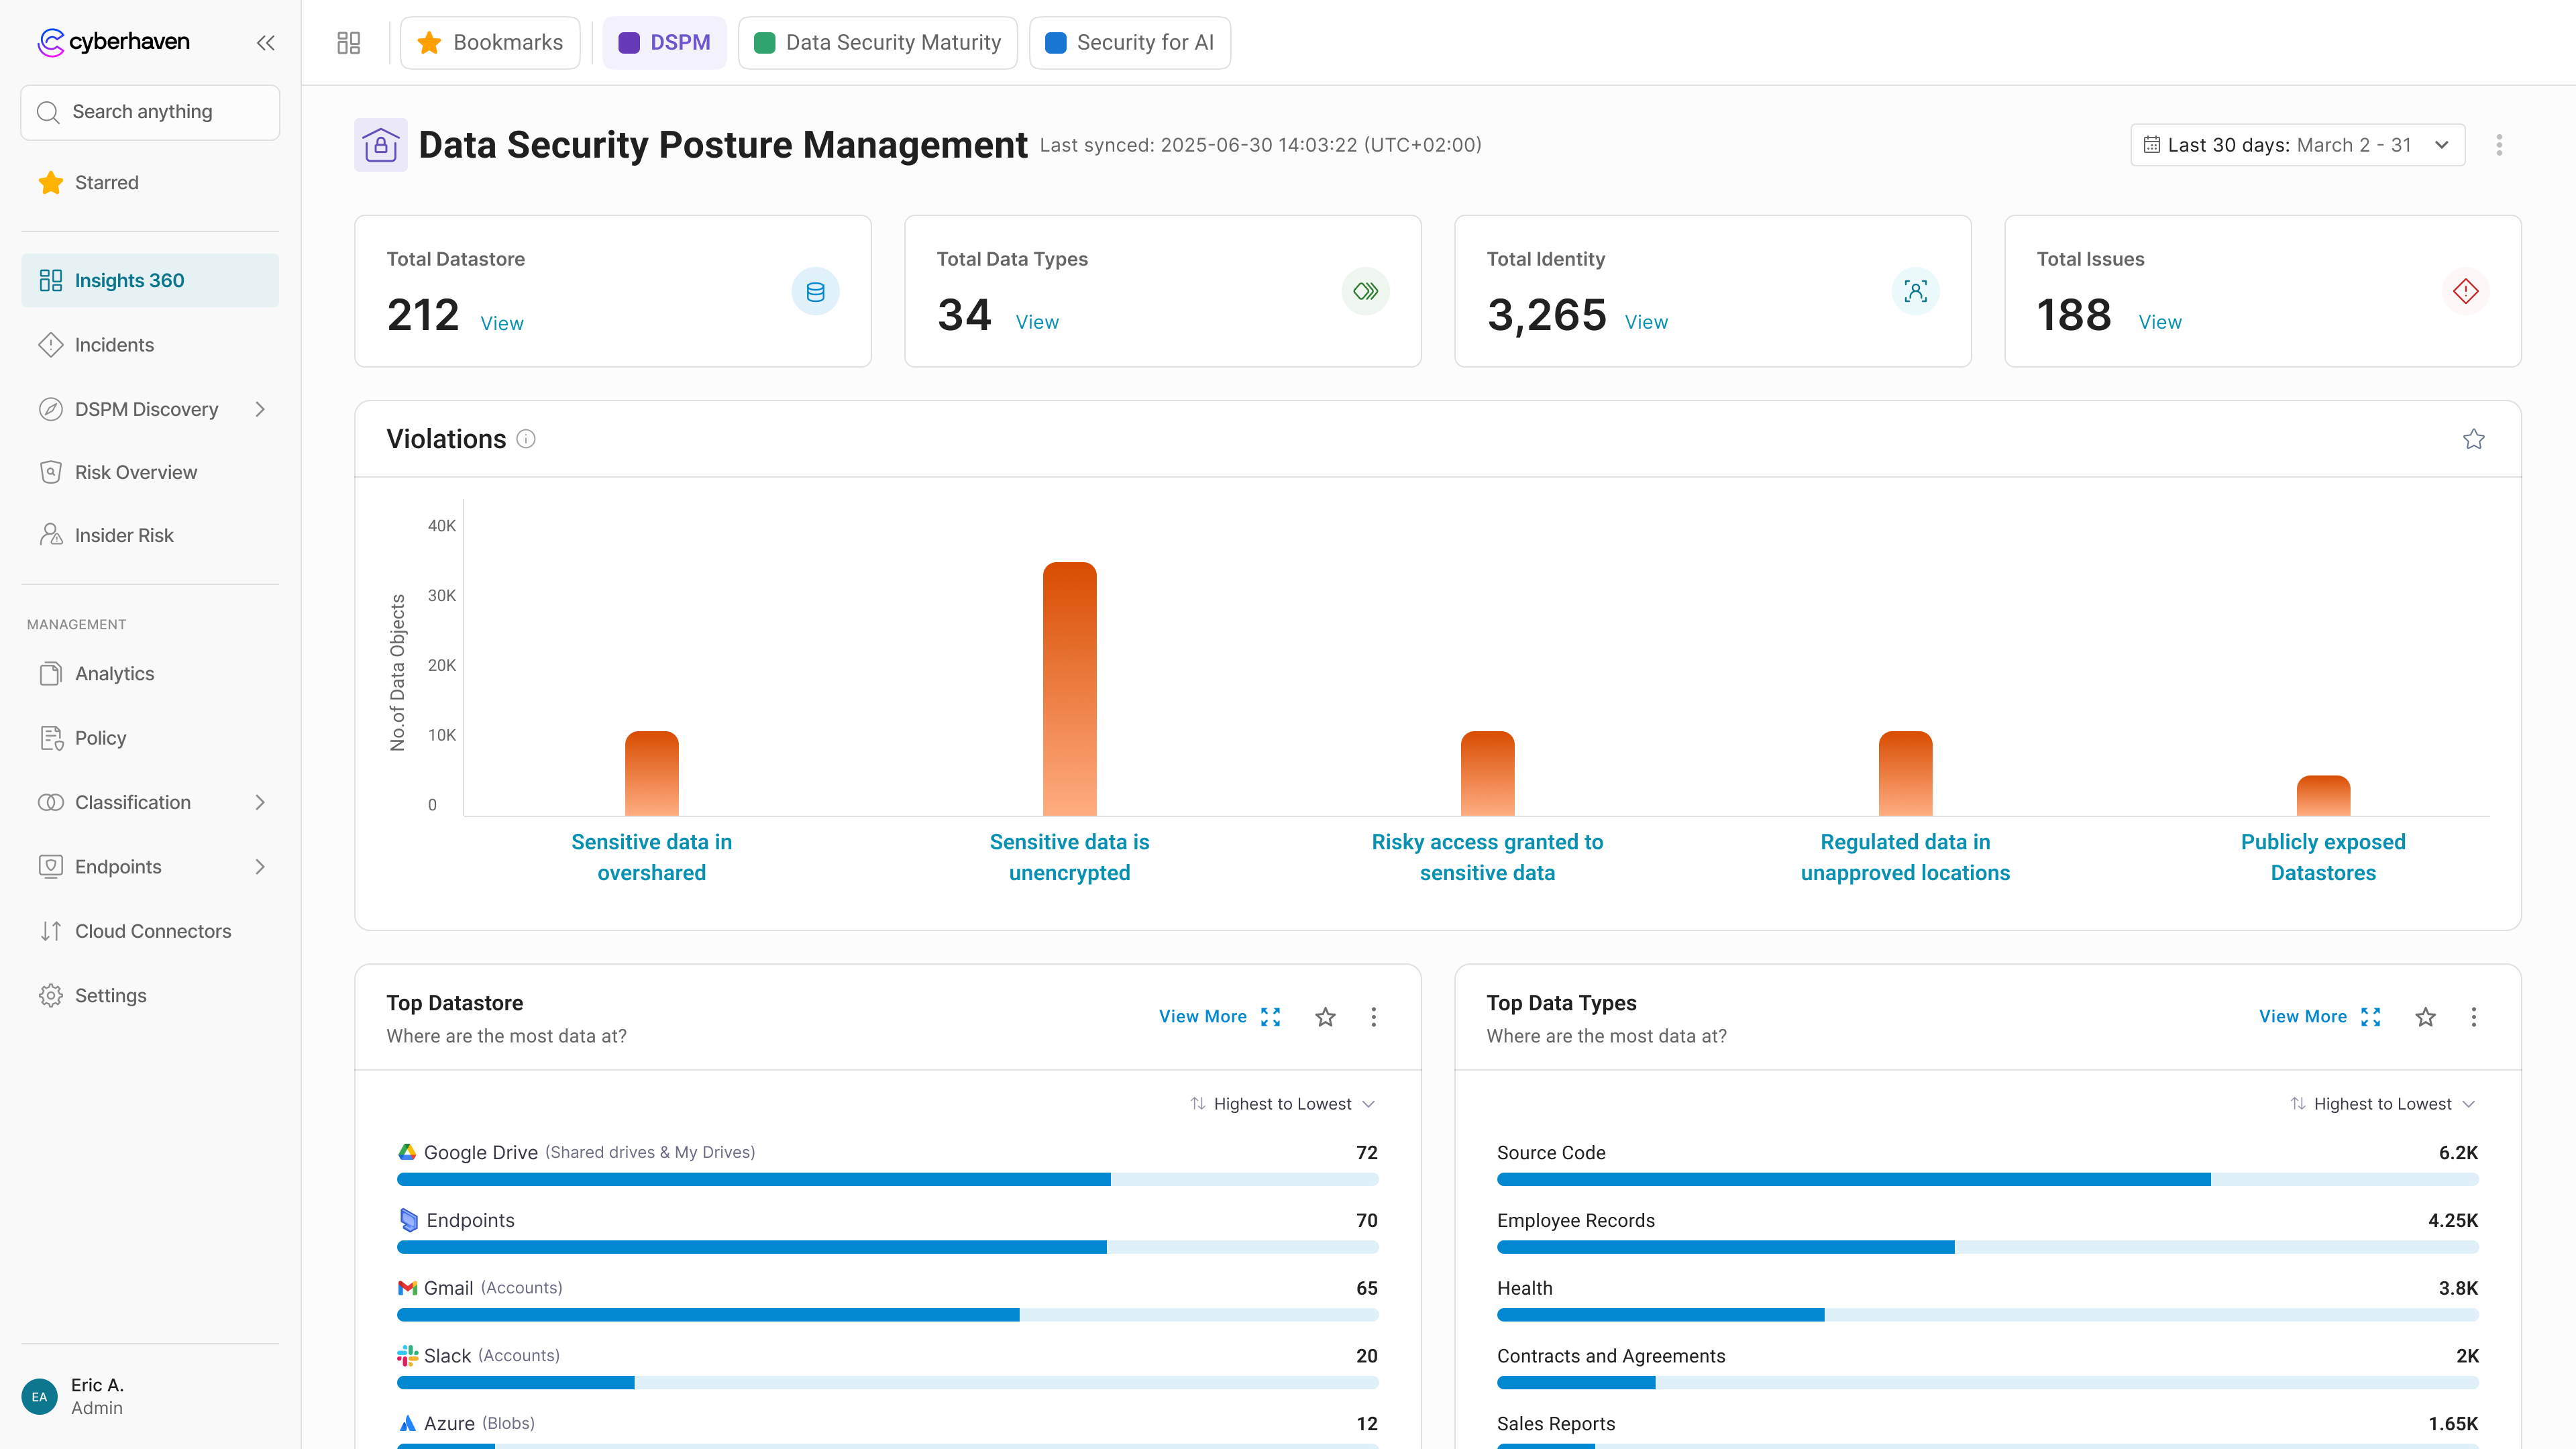Bookmark the Top Datastore widget
The width and height of the screenshot is (2576, 1449).
coord(1324,1016)
